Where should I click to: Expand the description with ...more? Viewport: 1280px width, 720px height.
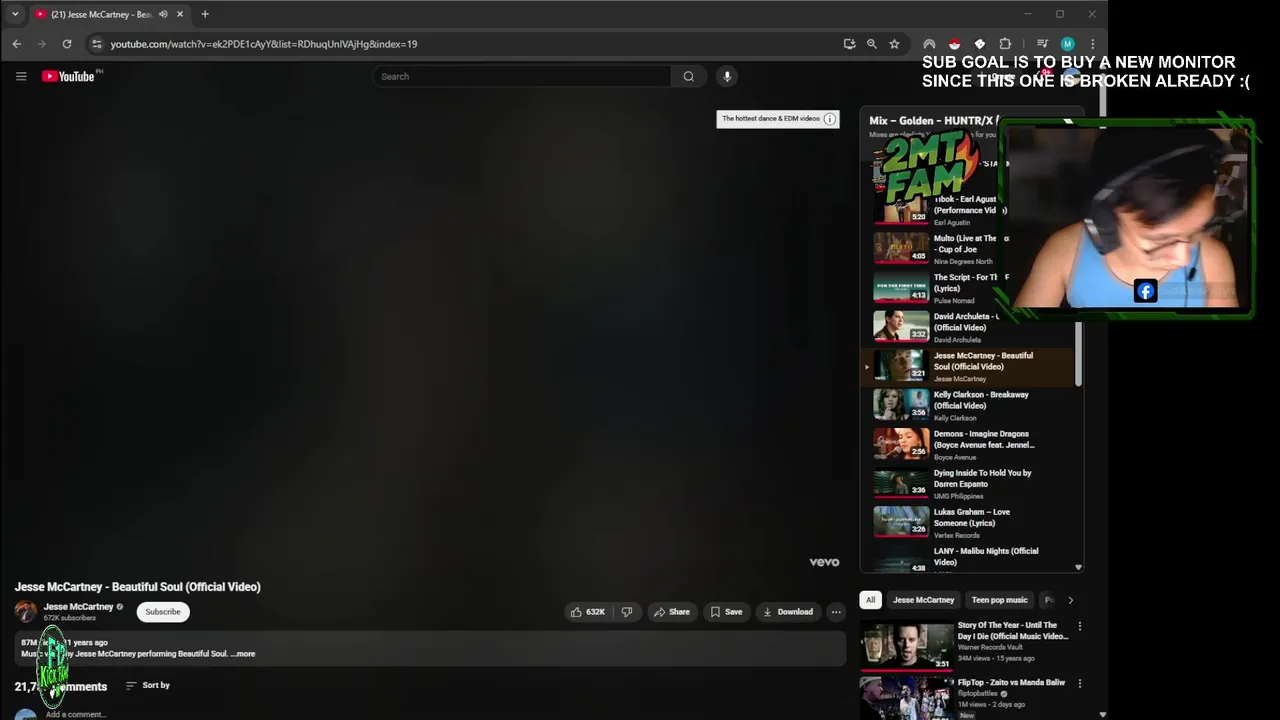(243, 654)
